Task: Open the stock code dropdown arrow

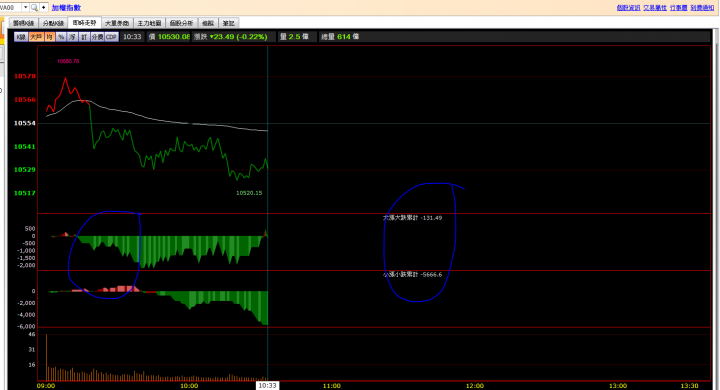Action: pyautogui.click(x=26, y=7)
